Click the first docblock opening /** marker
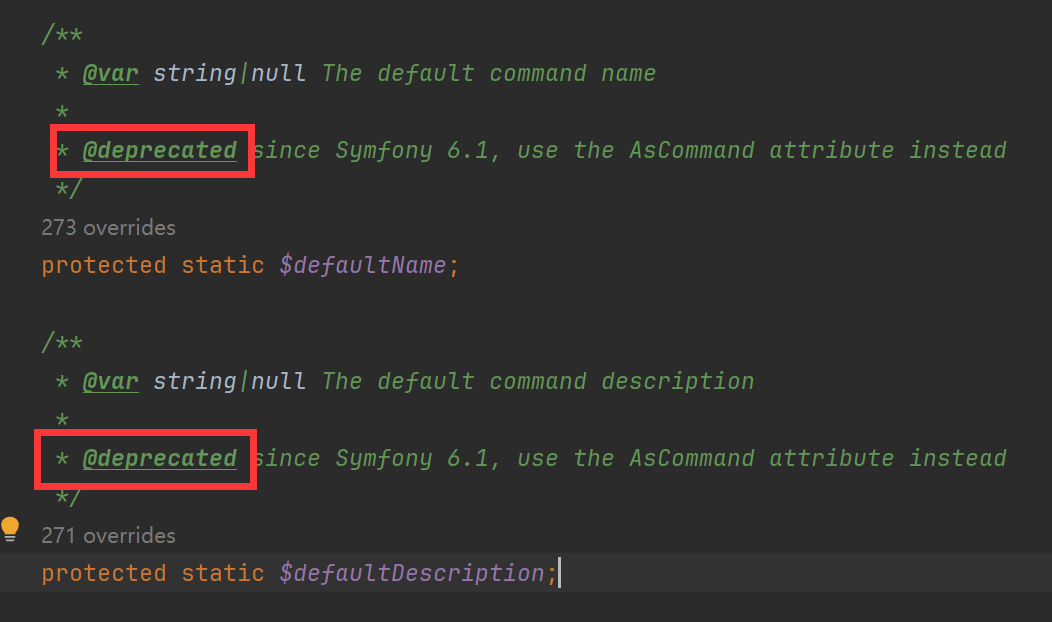 [x=62, y=34]
